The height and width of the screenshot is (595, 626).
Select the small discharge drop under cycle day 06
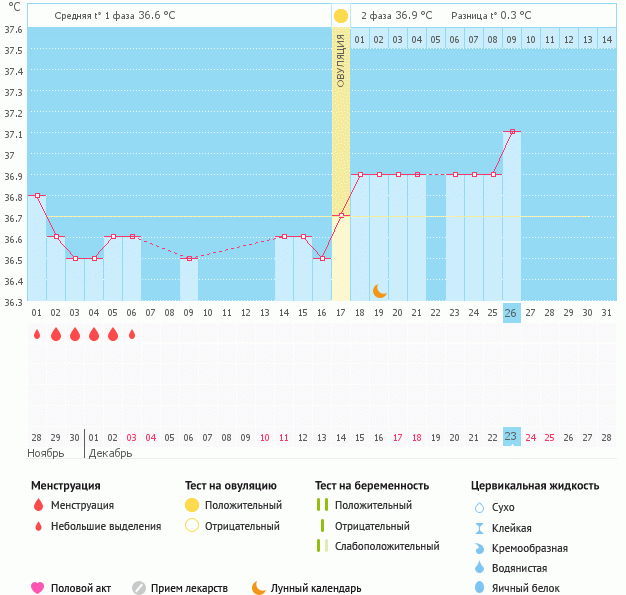pyautogui.click(x=132, y=334)
